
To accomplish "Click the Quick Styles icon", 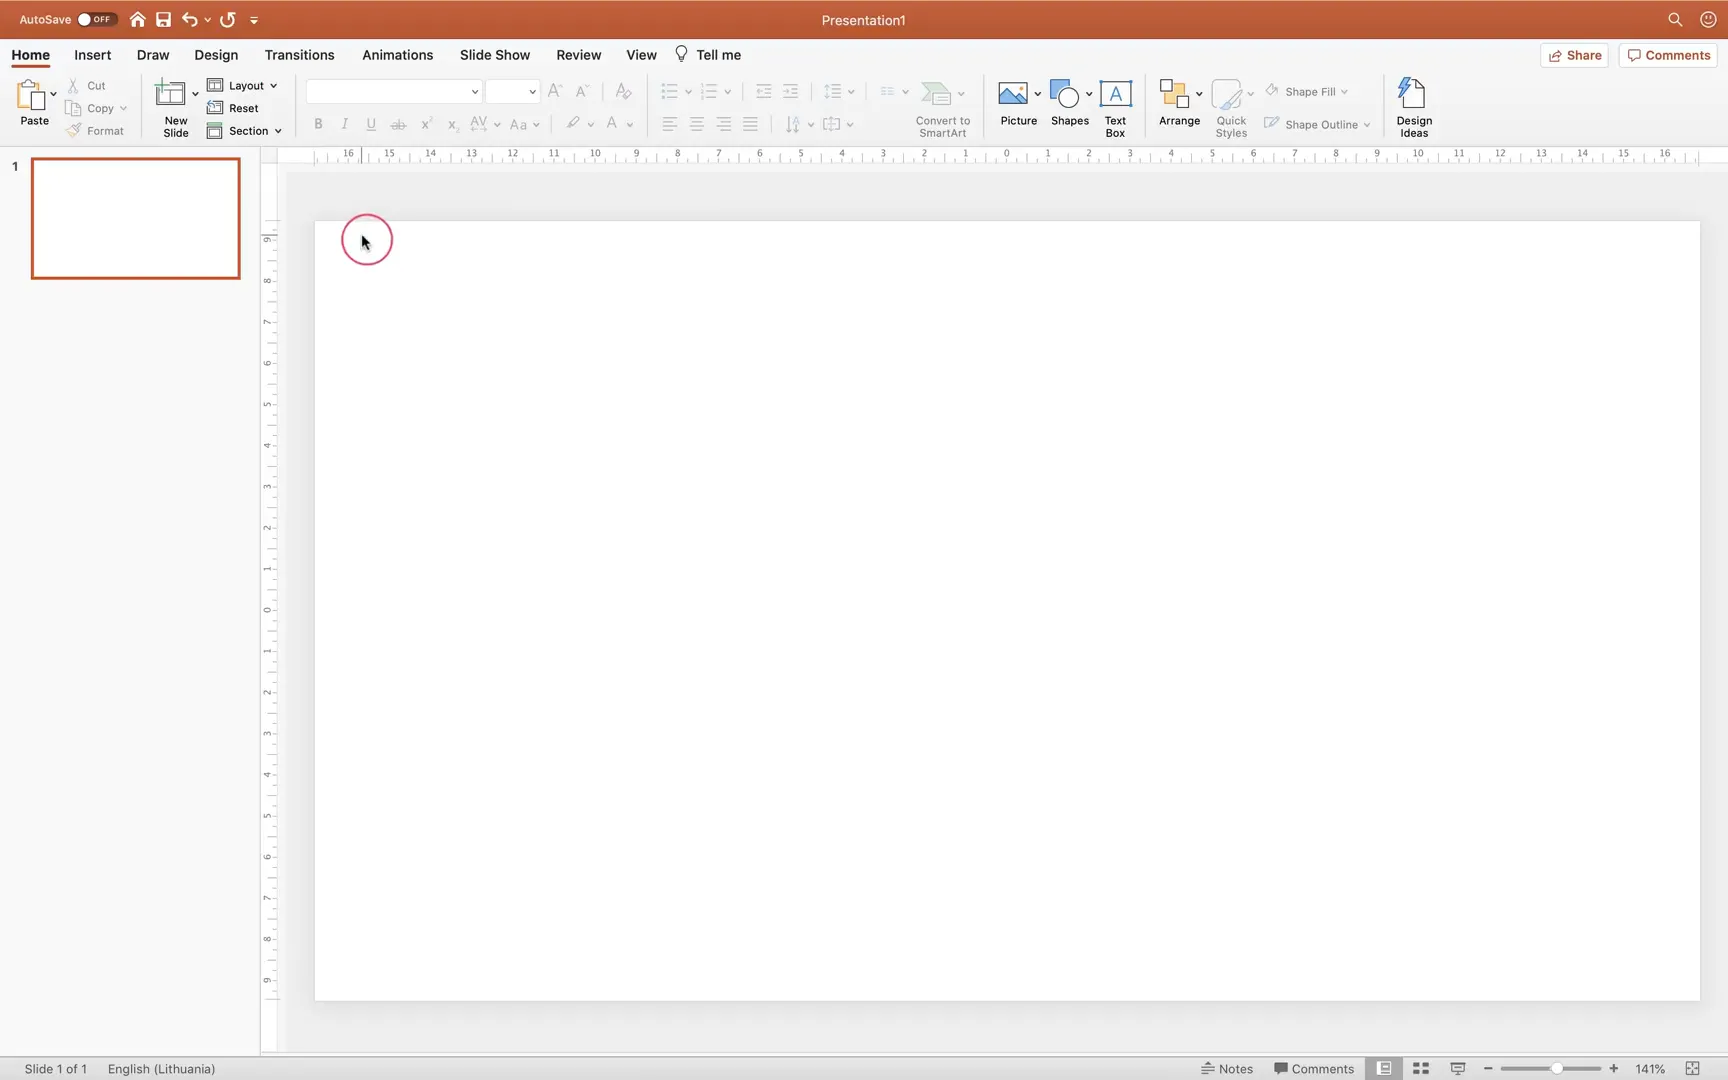I will [x=1226, y=94].
